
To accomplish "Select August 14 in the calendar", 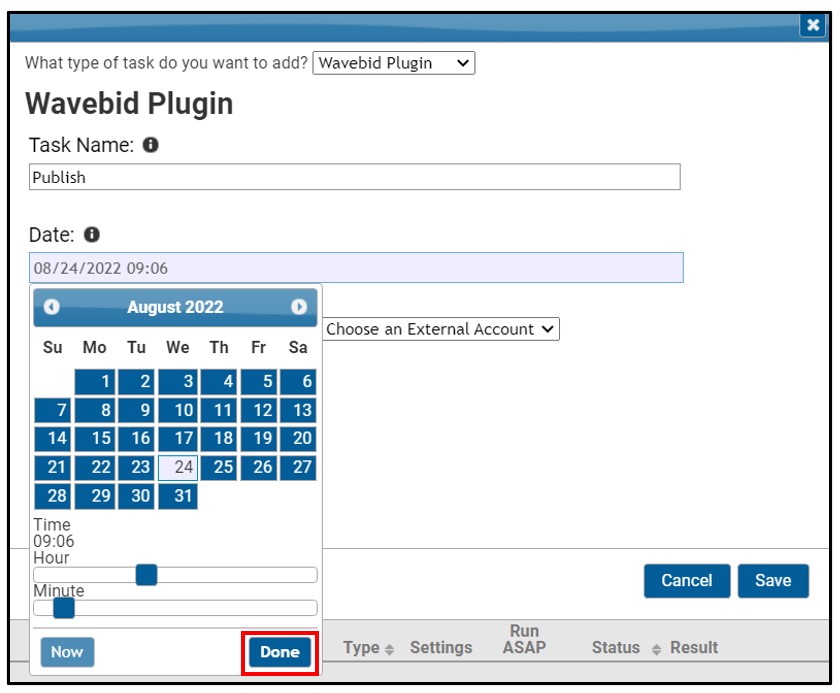I will click(x=52, y=439).
